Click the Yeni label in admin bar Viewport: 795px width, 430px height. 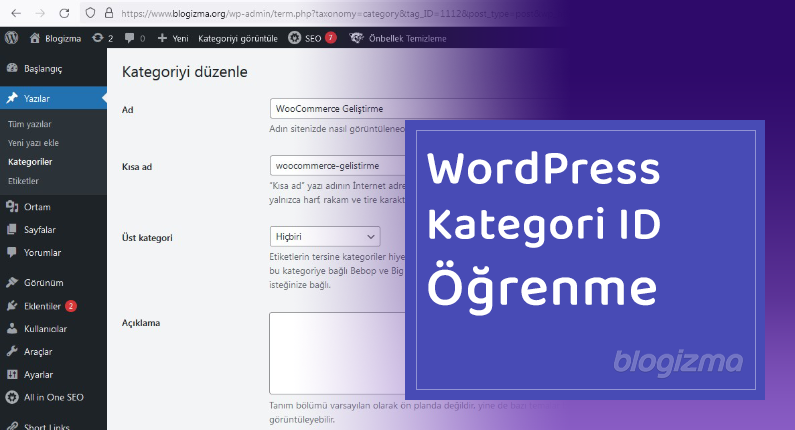click(x=180, y=39)
